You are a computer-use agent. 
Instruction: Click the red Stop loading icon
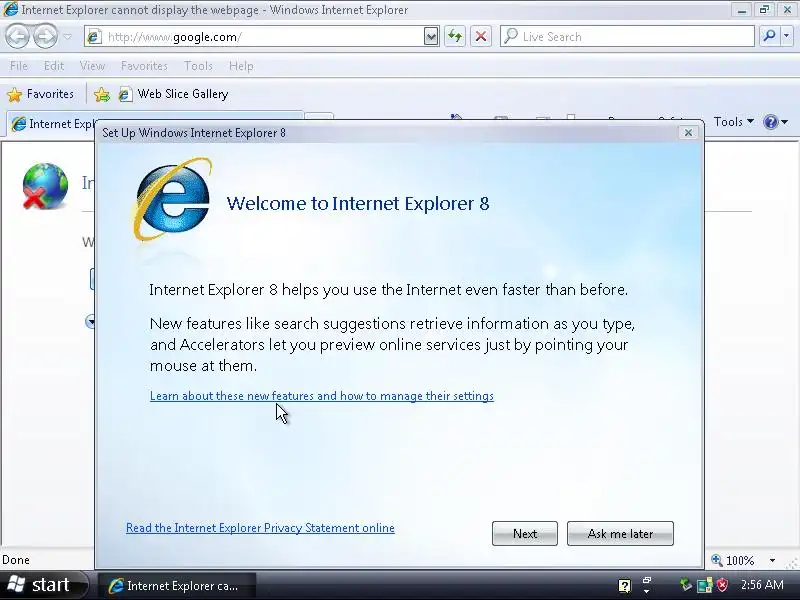(481, 37)
